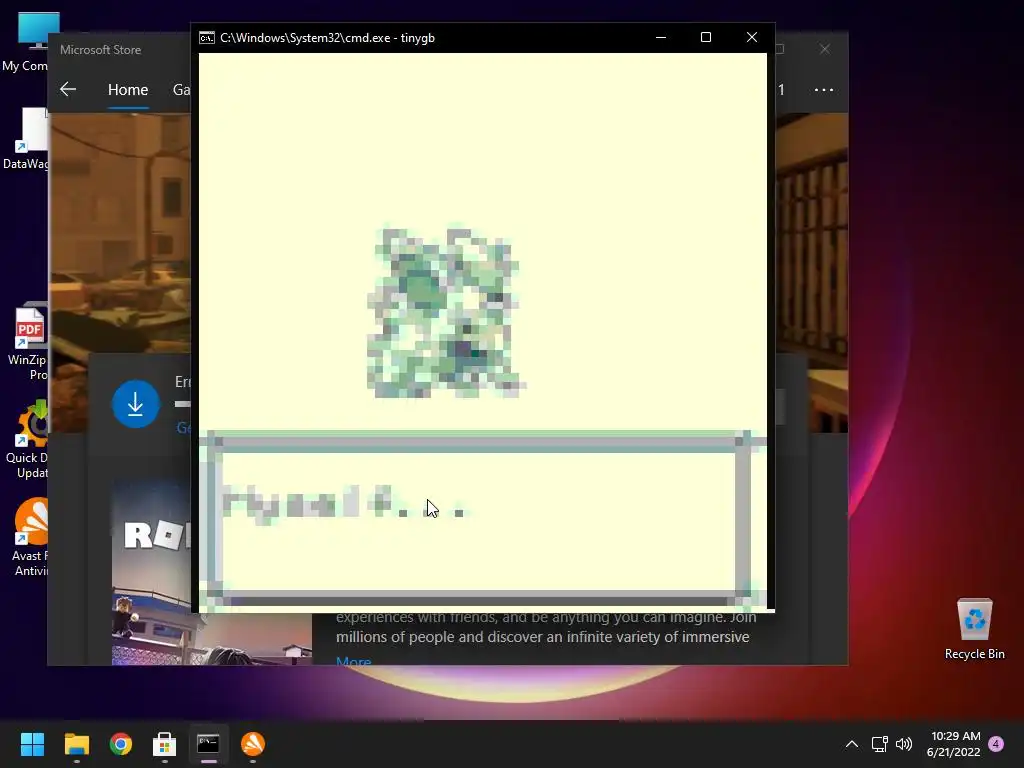The height and width of the screenshot is (768, 1024).
Task: Minimize the tinygb cmd window
Action: (661, 37)
